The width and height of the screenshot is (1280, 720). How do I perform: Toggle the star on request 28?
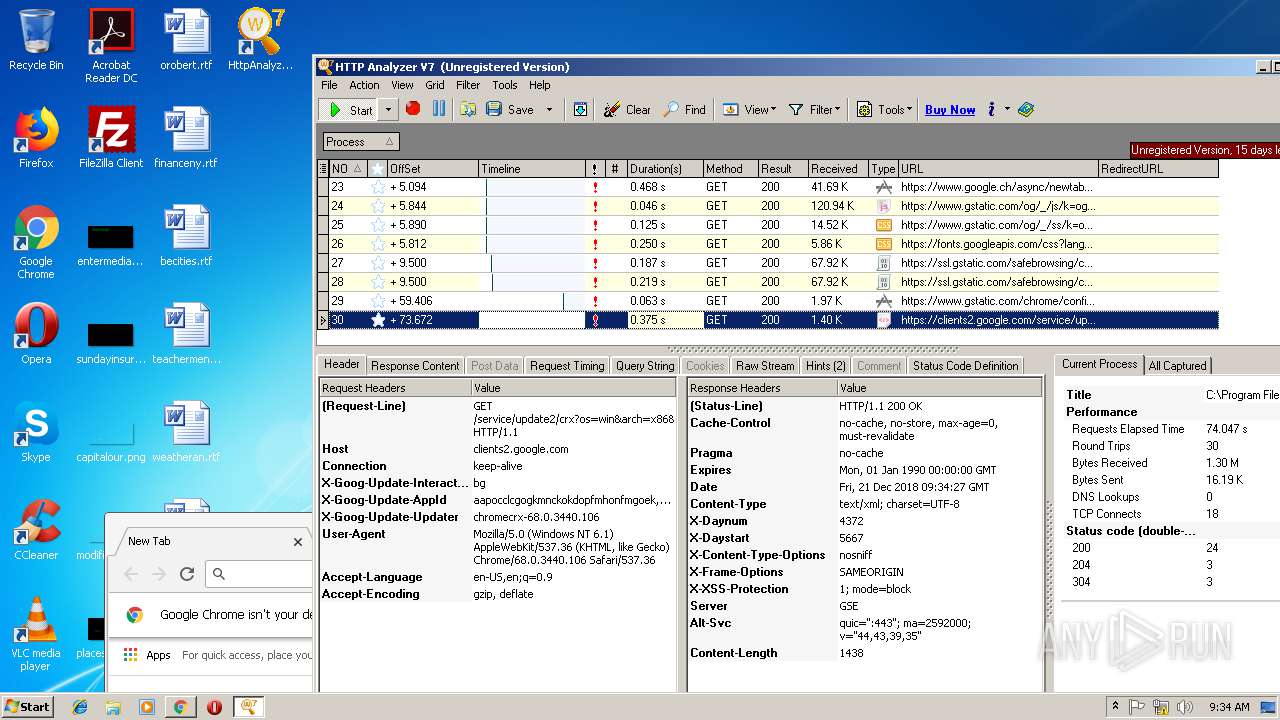point(378,282)
